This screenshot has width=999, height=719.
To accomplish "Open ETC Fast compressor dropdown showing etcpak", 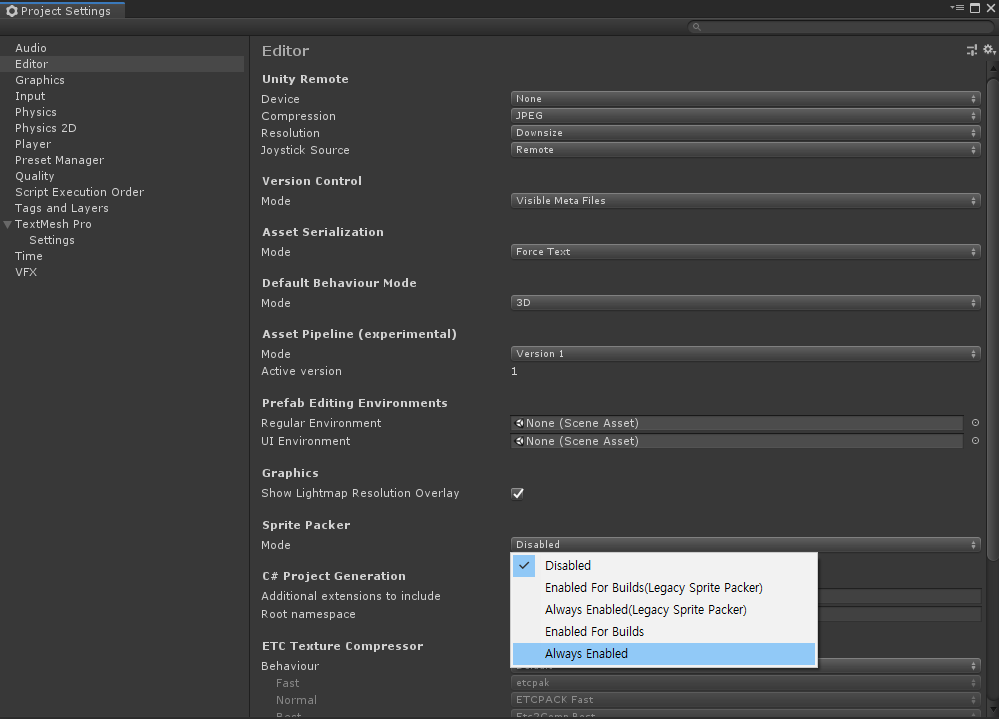I will click(x=745, y=683).
